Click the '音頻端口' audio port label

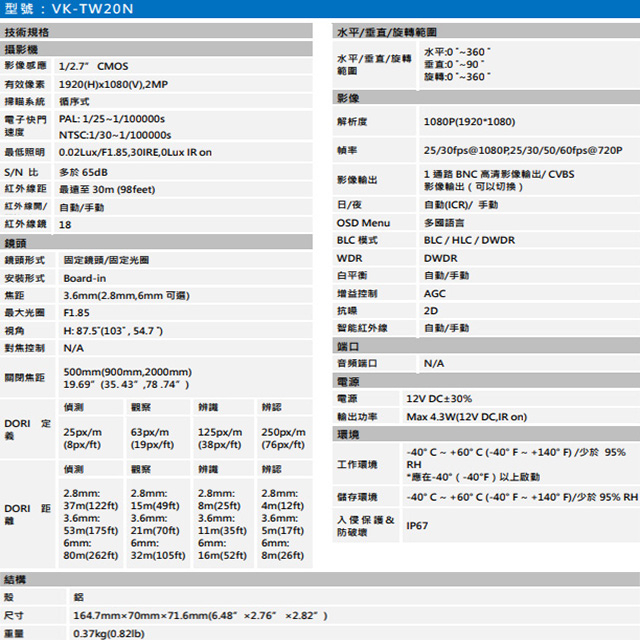click(x=357, y=363)
